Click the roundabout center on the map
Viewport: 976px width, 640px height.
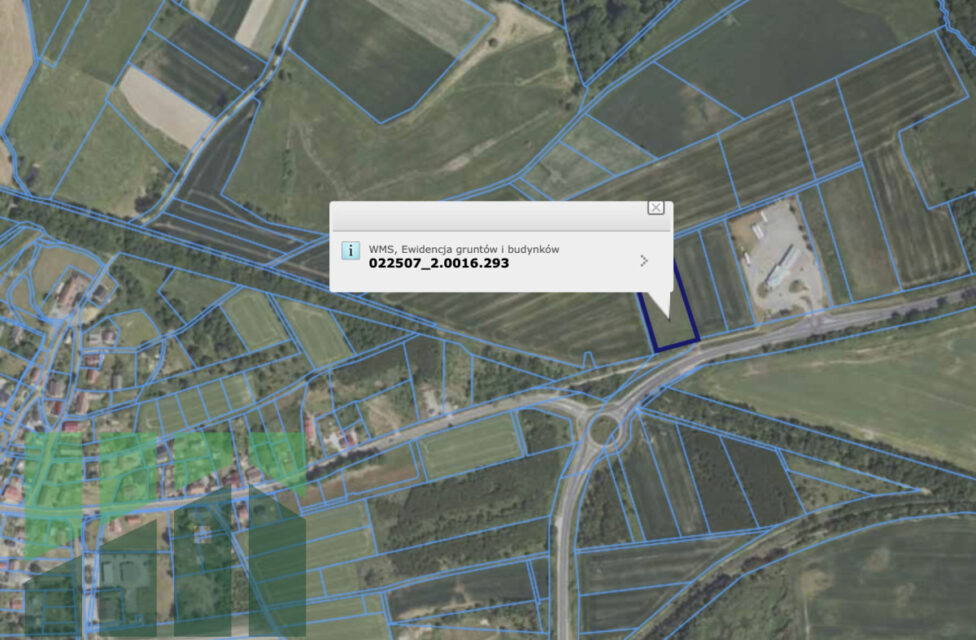point(603,431)
